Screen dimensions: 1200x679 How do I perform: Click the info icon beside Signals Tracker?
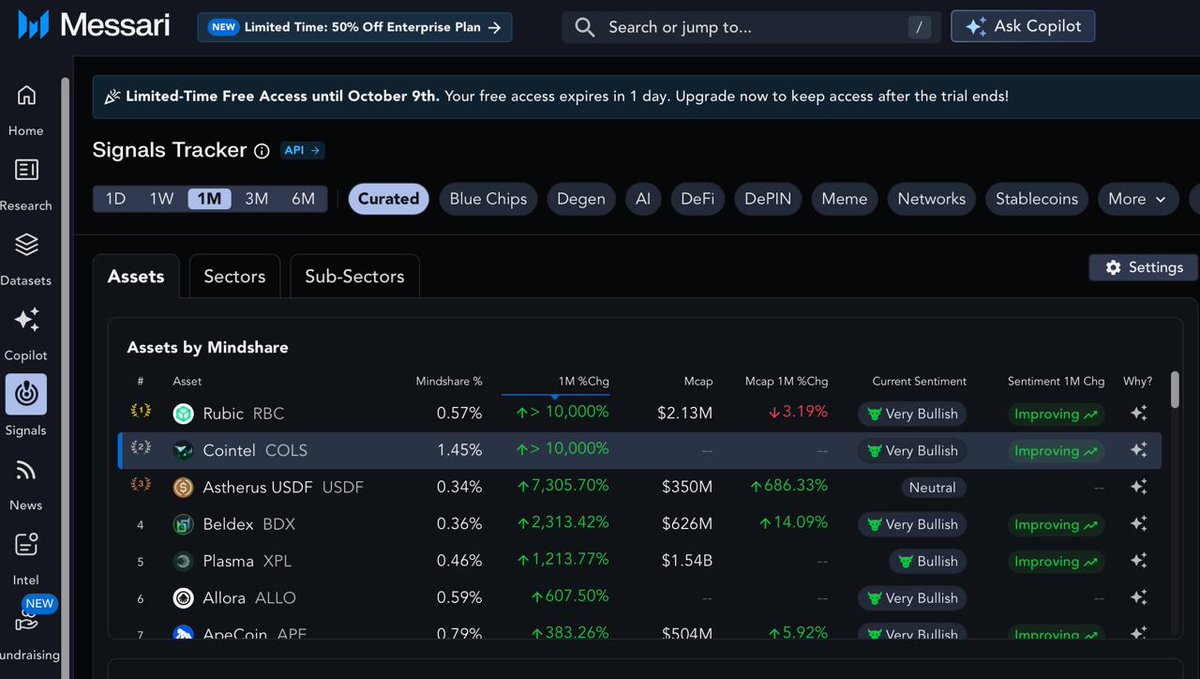[x=261, y=151]
